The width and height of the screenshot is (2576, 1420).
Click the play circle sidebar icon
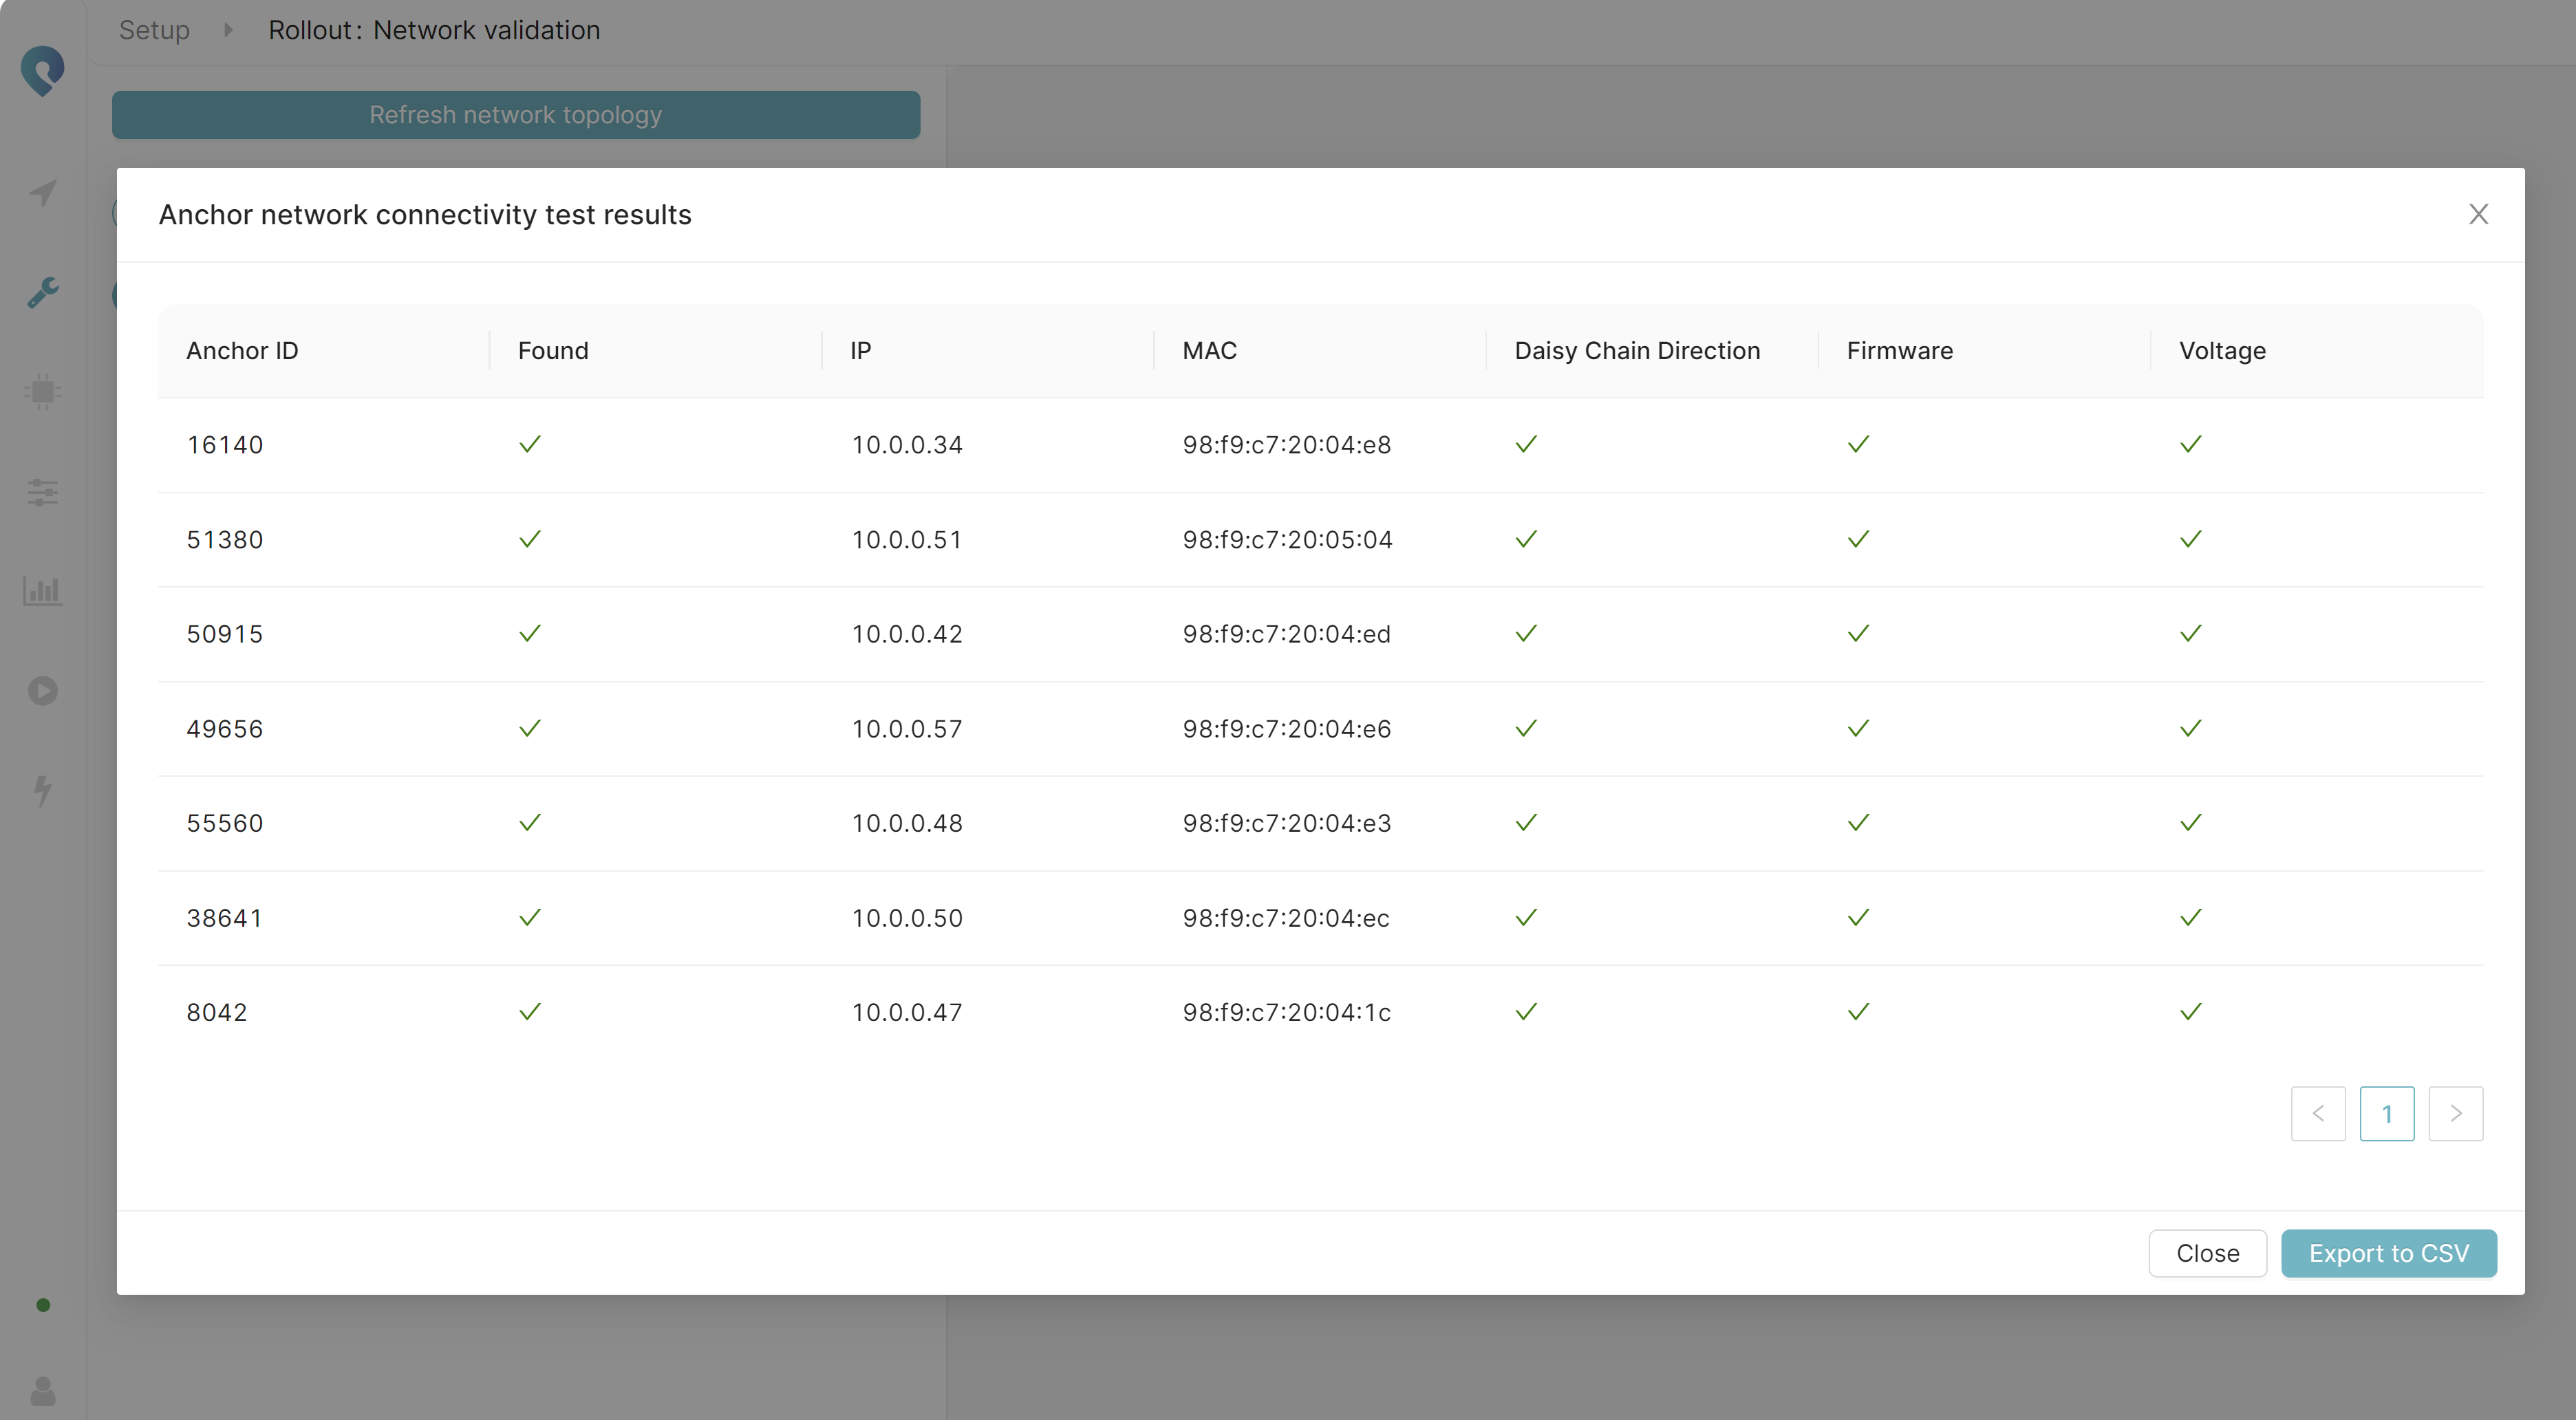coord(43,691)
